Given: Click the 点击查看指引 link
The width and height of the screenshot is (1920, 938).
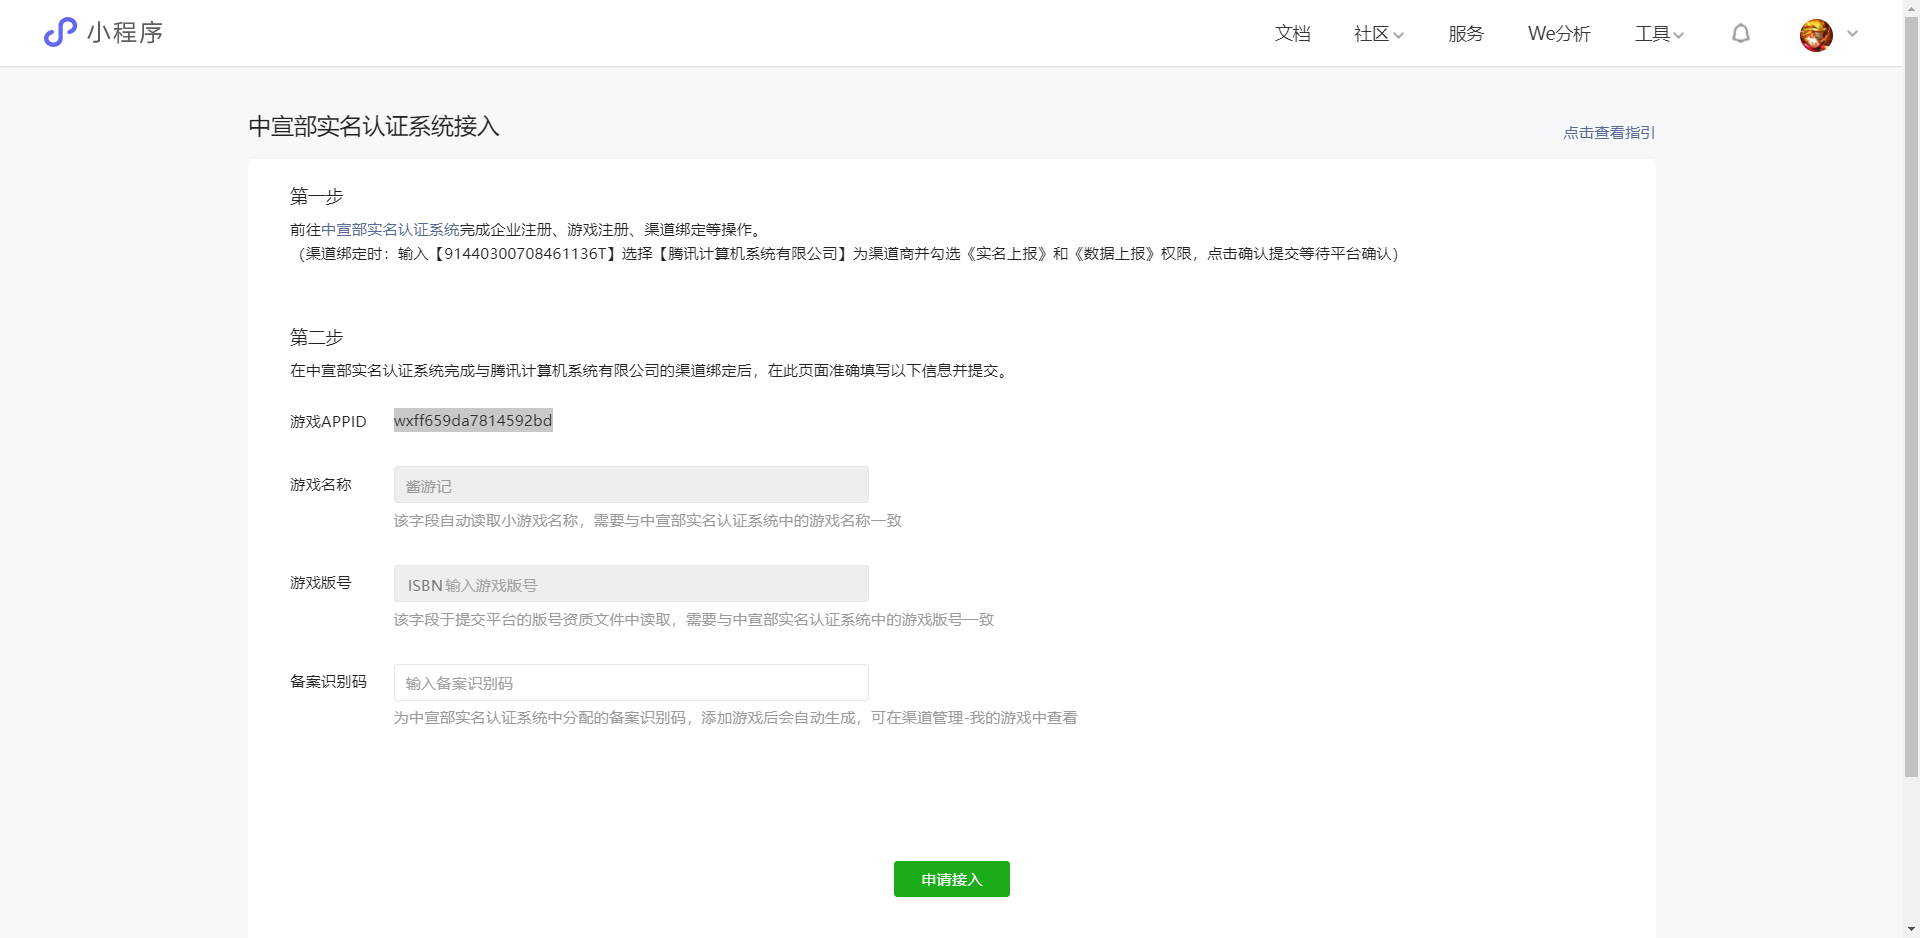Looking at the screenshot, I should click(1609, 132).
